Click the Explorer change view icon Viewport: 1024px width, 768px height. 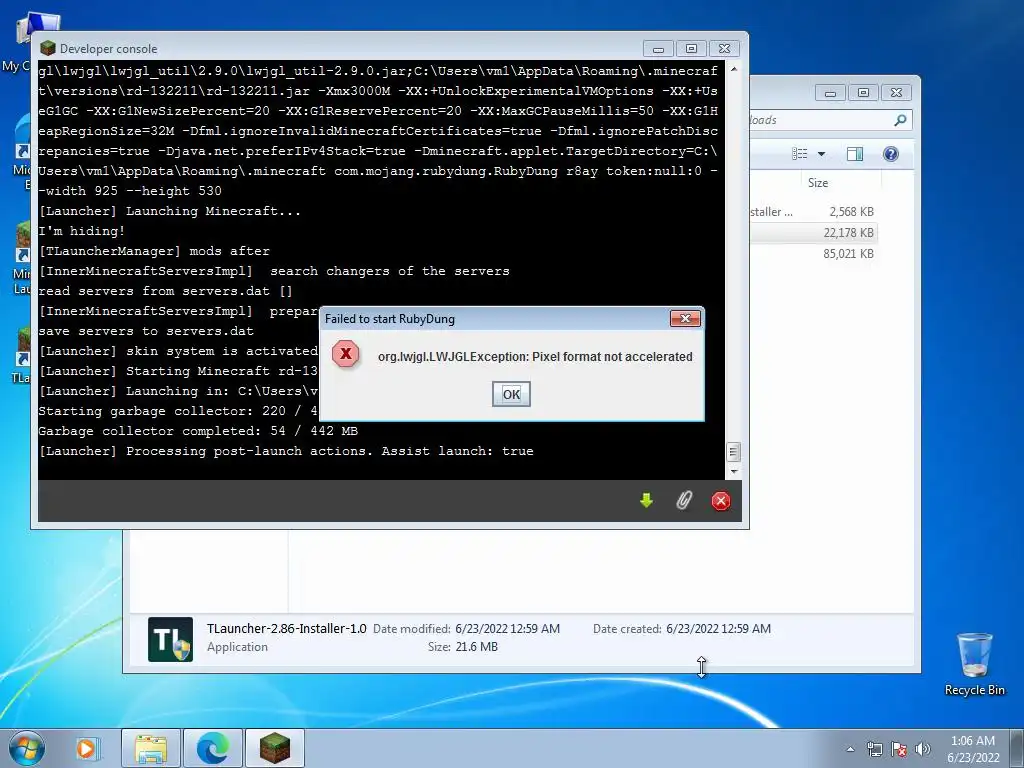click(x=799, y=153)
